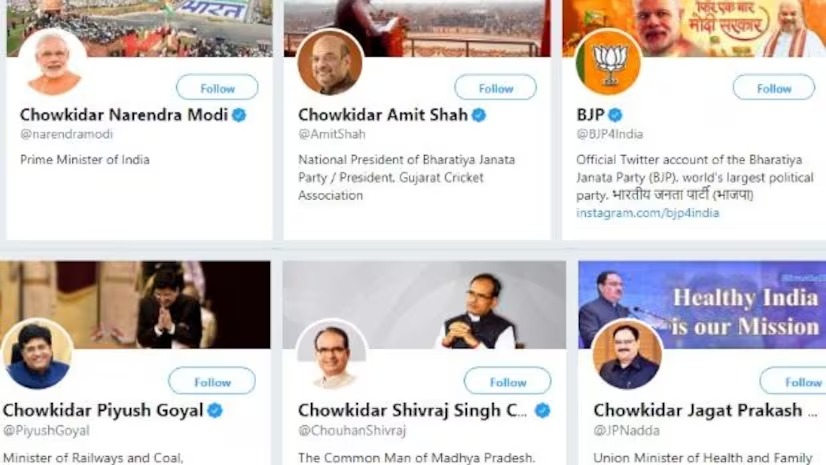Image resolution: width=826 pixels, height=465 pixels.
Task: Hit Follow on the Piyush Goyal card
Action: (212, 381)
